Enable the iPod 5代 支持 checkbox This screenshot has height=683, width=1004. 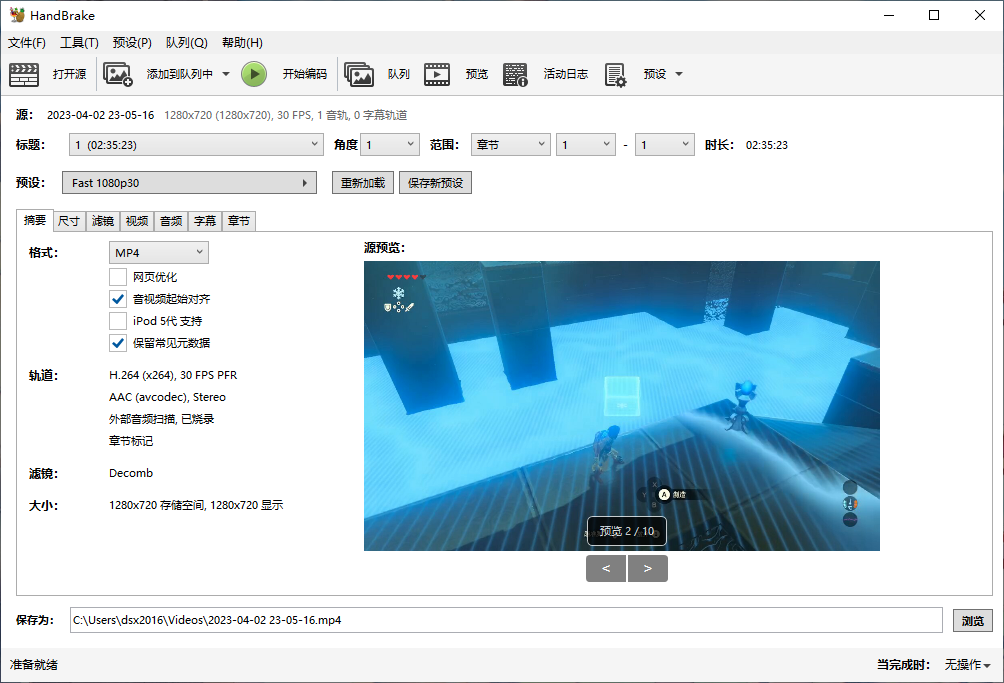tap(118, 321)
